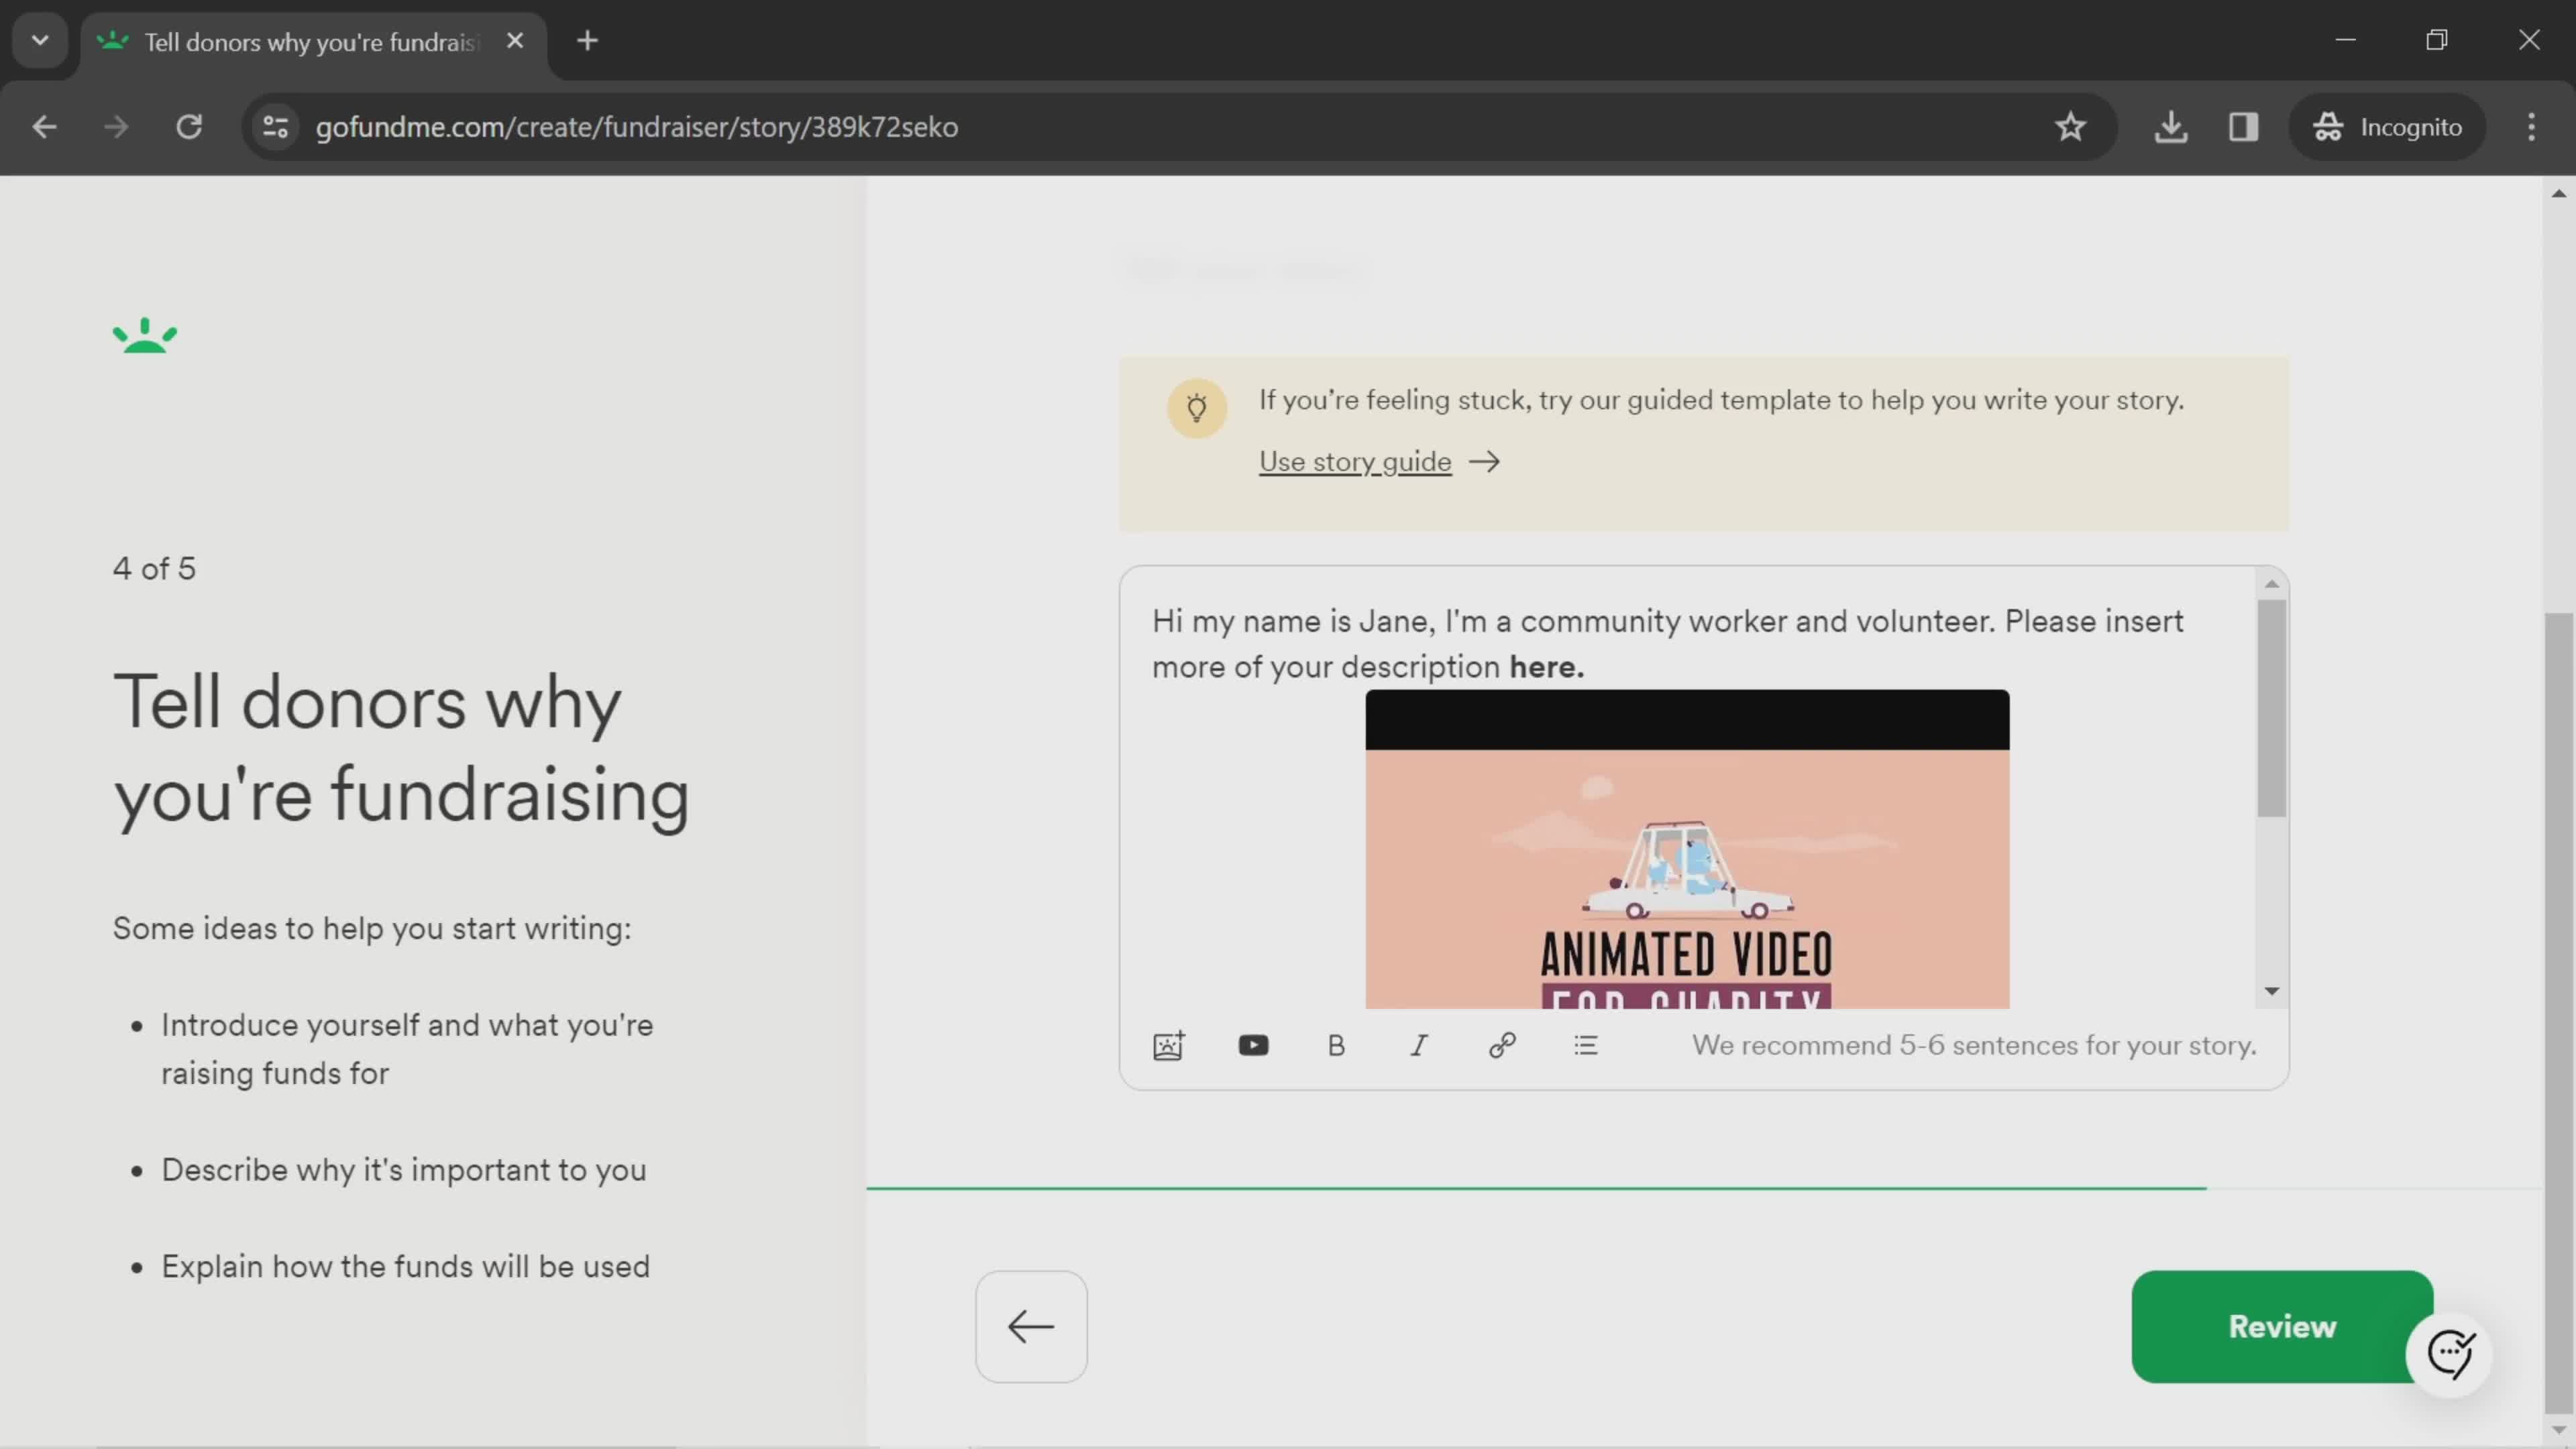Click the GoFundMe logo

coord(145,336)
